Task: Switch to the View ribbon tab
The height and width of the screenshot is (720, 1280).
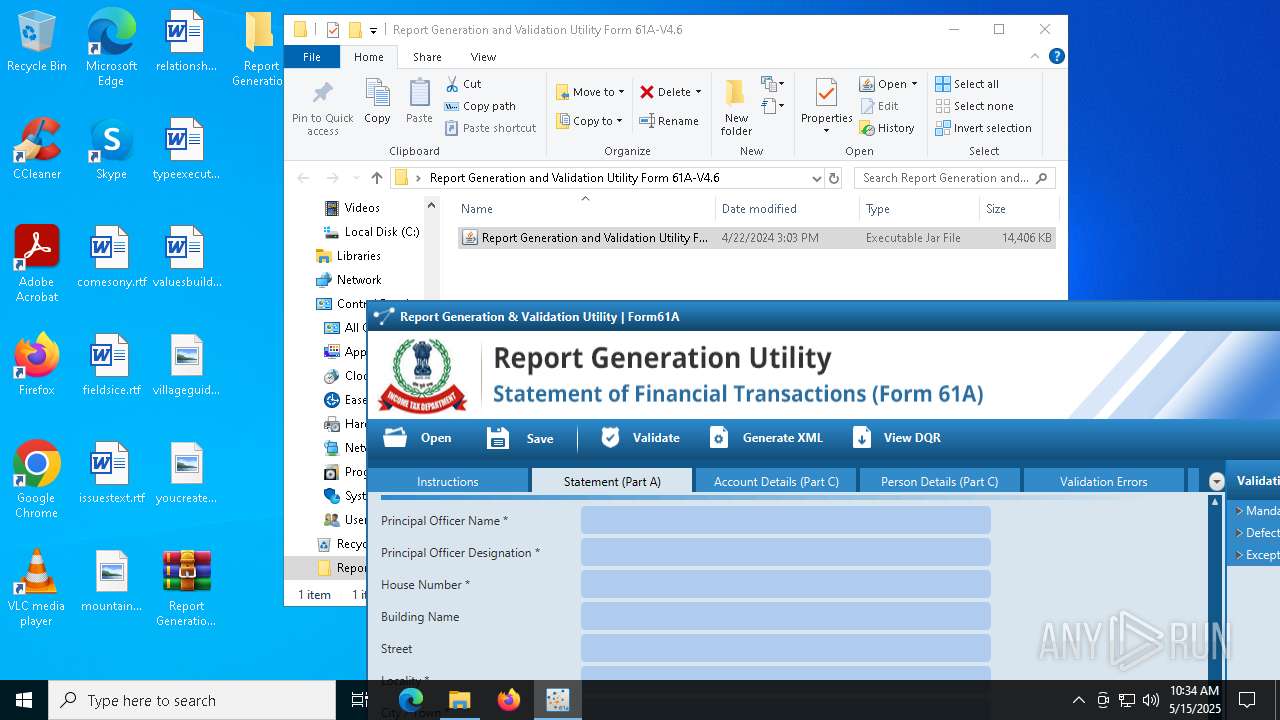Action: pyautogui.click(x=483, y=57)
